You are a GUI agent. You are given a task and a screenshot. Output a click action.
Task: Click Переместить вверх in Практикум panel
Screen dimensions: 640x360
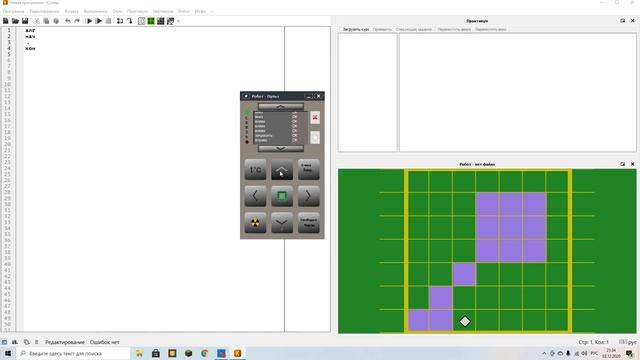[x=454, y=29]
